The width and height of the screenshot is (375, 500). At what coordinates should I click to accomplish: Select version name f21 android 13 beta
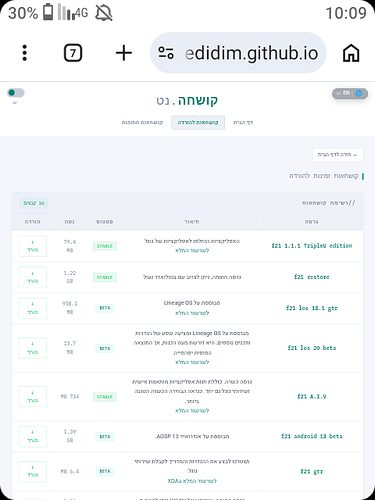tap(312, 436)
